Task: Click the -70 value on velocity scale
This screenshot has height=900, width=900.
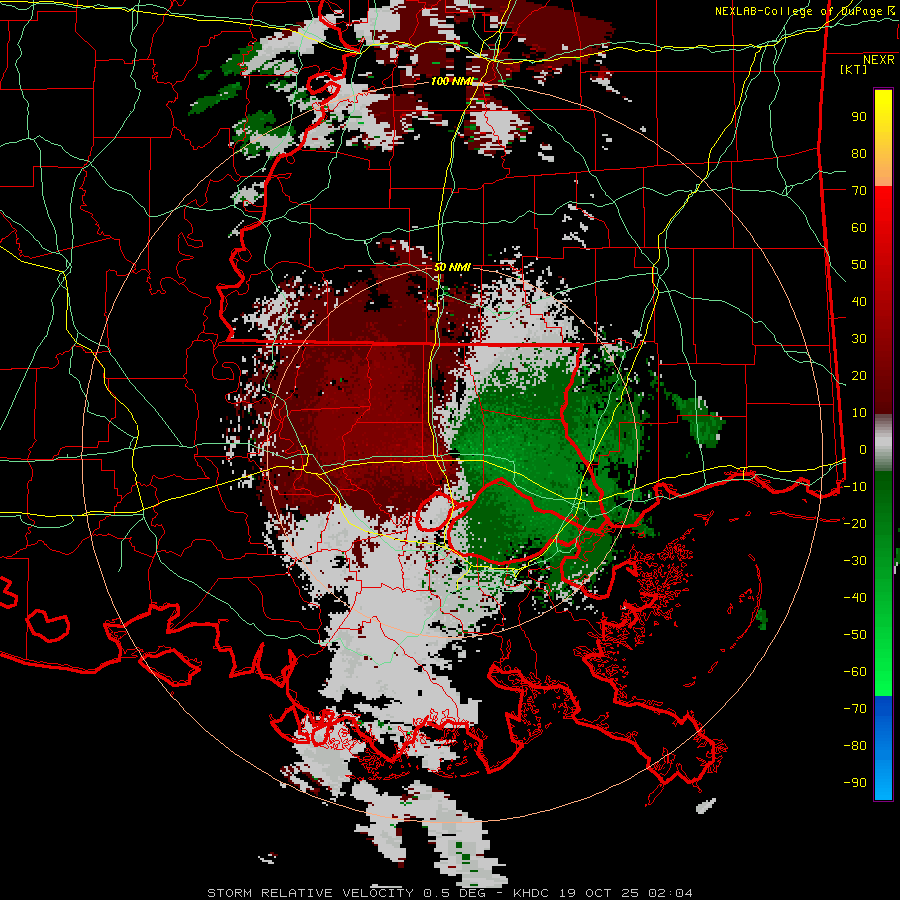Action: pyautogui.click(x=855, y=709)
